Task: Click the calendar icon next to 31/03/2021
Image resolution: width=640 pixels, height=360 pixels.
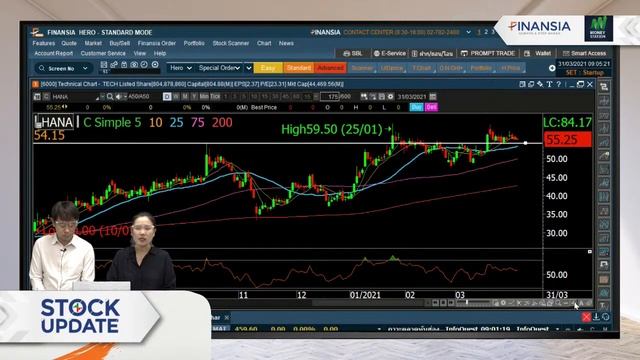Action: pos(433,97)
